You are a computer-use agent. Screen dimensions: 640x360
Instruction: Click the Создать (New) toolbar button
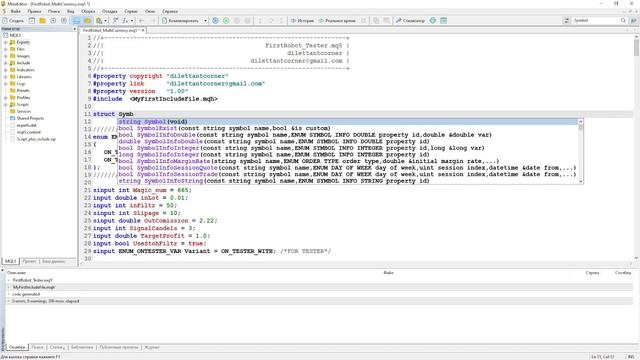(13, 20)
